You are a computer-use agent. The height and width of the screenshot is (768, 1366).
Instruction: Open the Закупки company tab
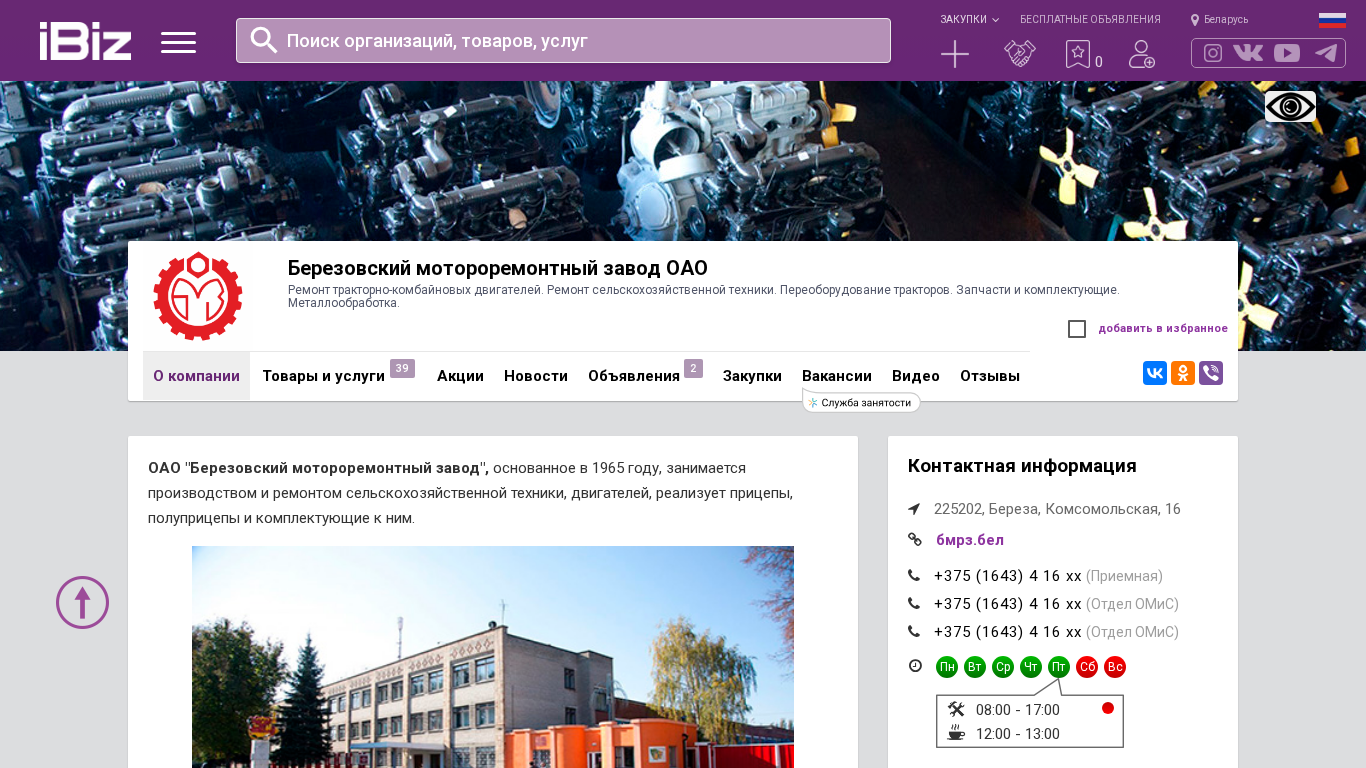(x=752, y=376)
